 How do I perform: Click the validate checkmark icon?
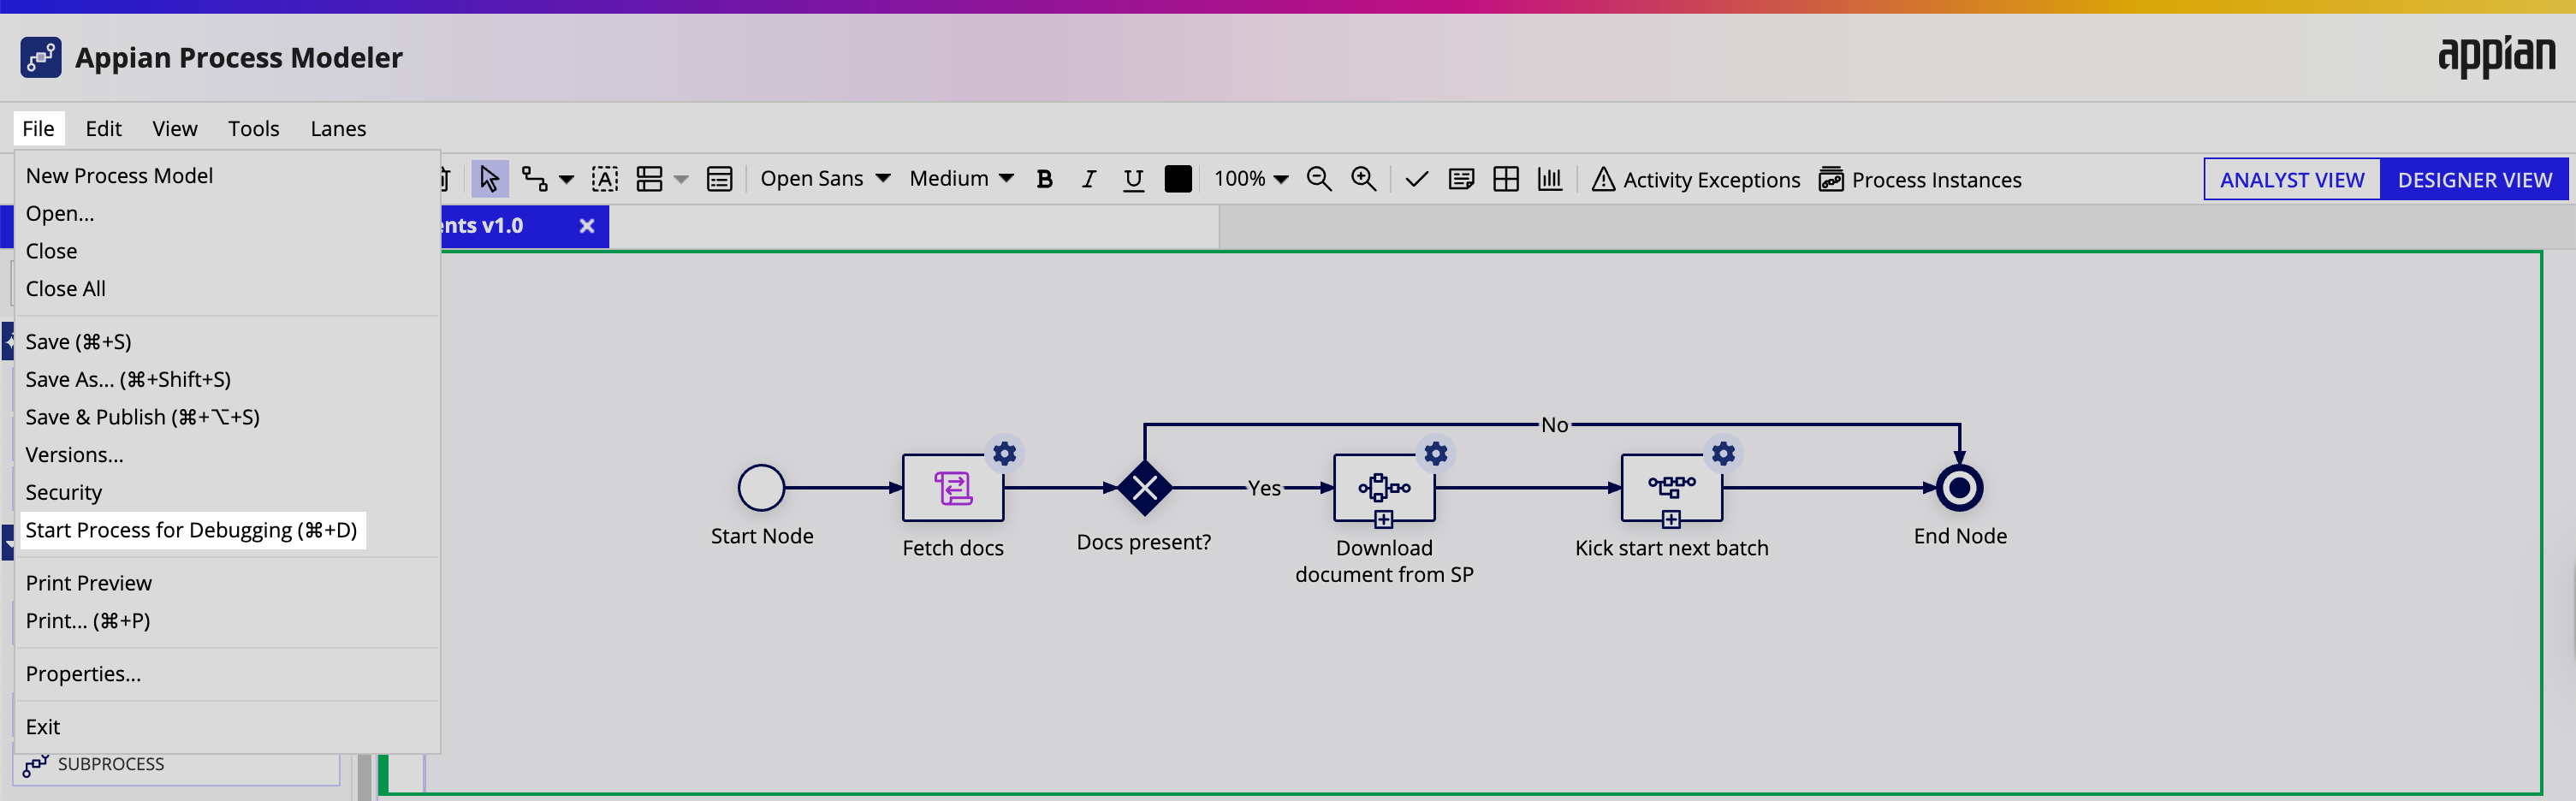(x=1416, y=179)
